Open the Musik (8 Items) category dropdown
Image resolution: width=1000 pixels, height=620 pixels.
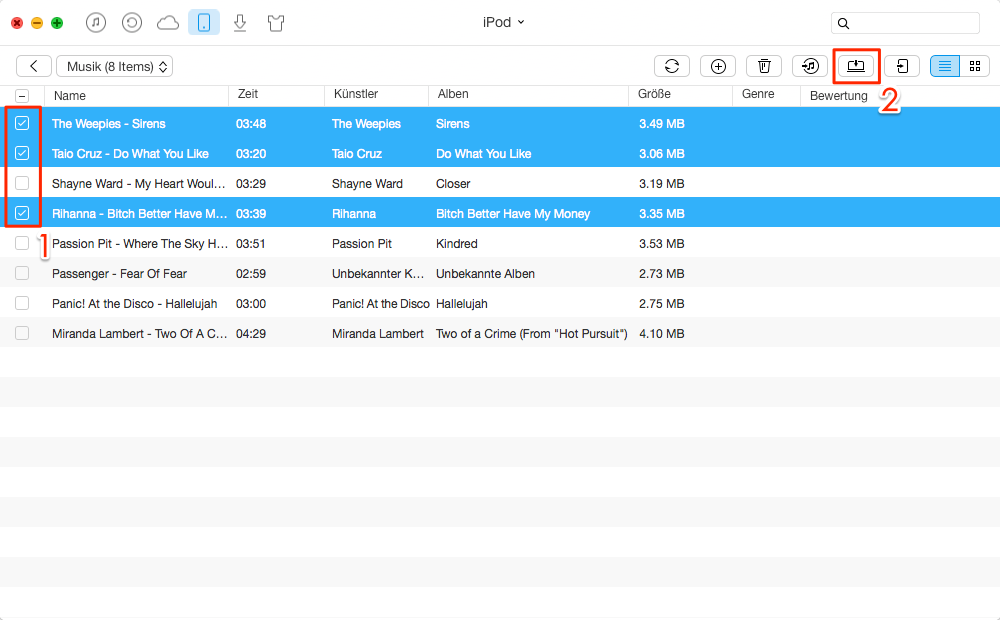[x=115, y=66]
